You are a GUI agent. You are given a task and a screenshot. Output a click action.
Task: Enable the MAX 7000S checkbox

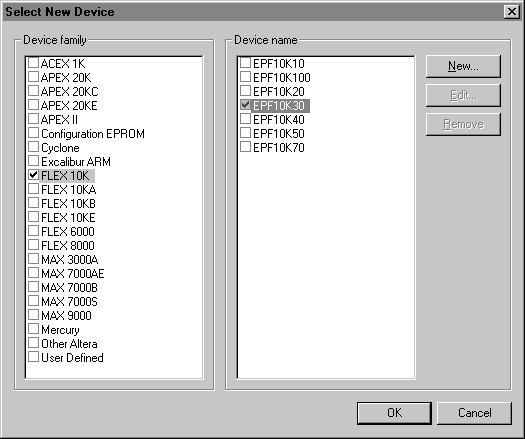33,301
